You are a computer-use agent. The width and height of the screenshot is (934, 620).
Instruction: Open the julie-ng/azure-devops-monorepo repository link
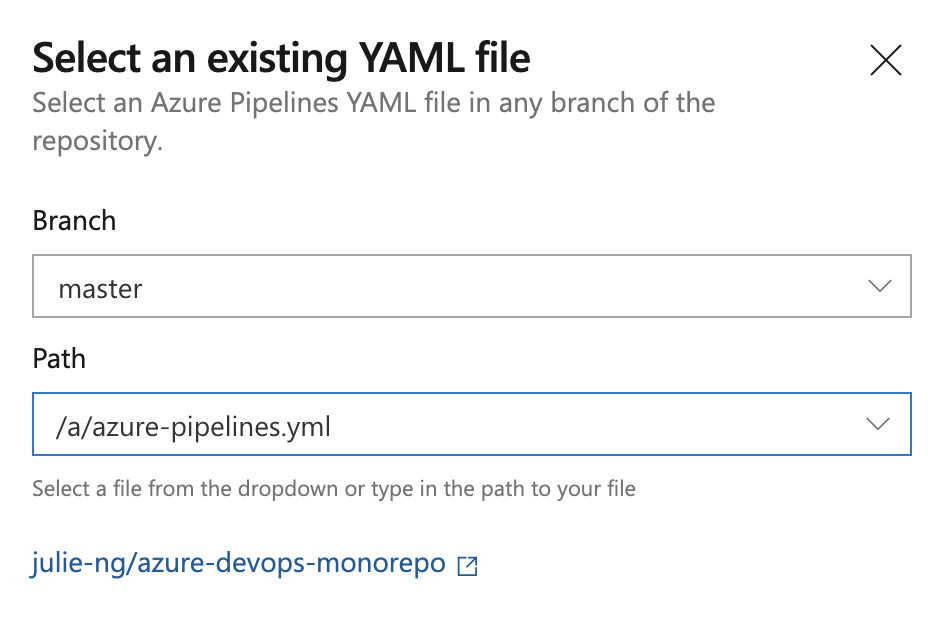click(x=239, y=563)
